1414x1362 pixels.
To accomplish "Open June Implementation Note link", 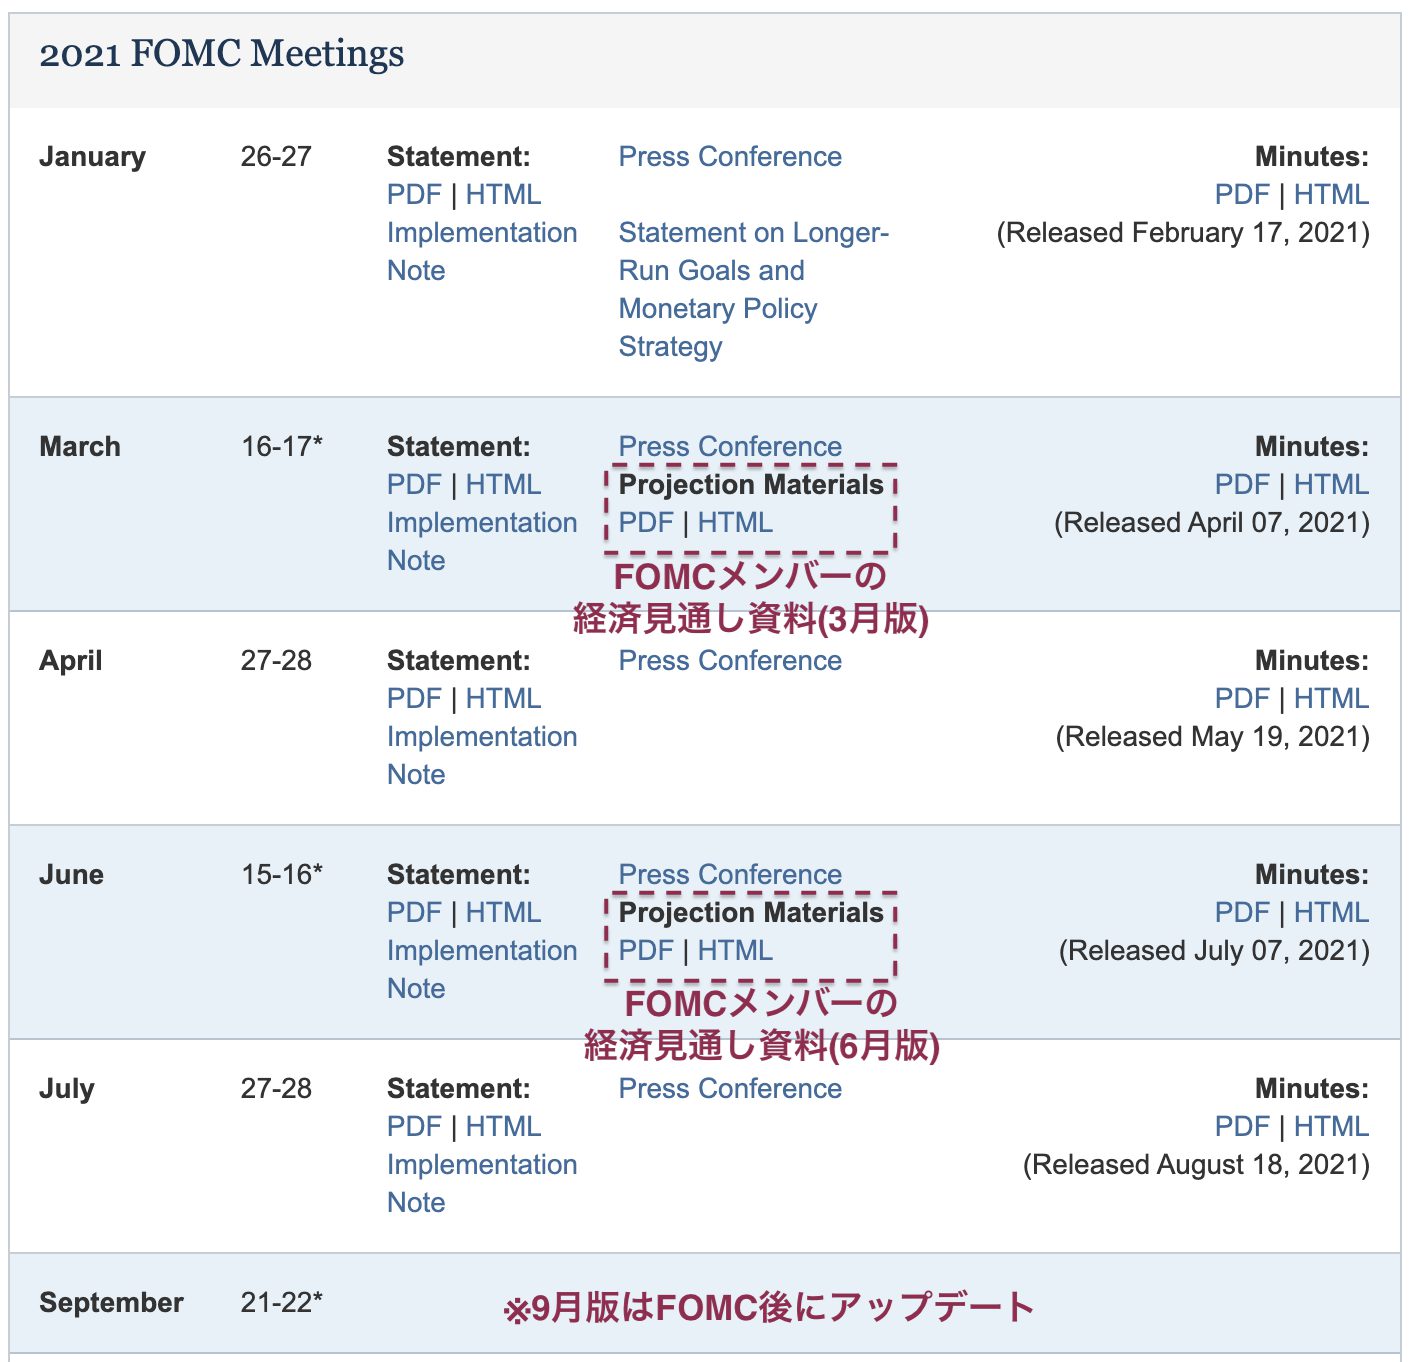I will pyautogui.click(x=482, y=970).
